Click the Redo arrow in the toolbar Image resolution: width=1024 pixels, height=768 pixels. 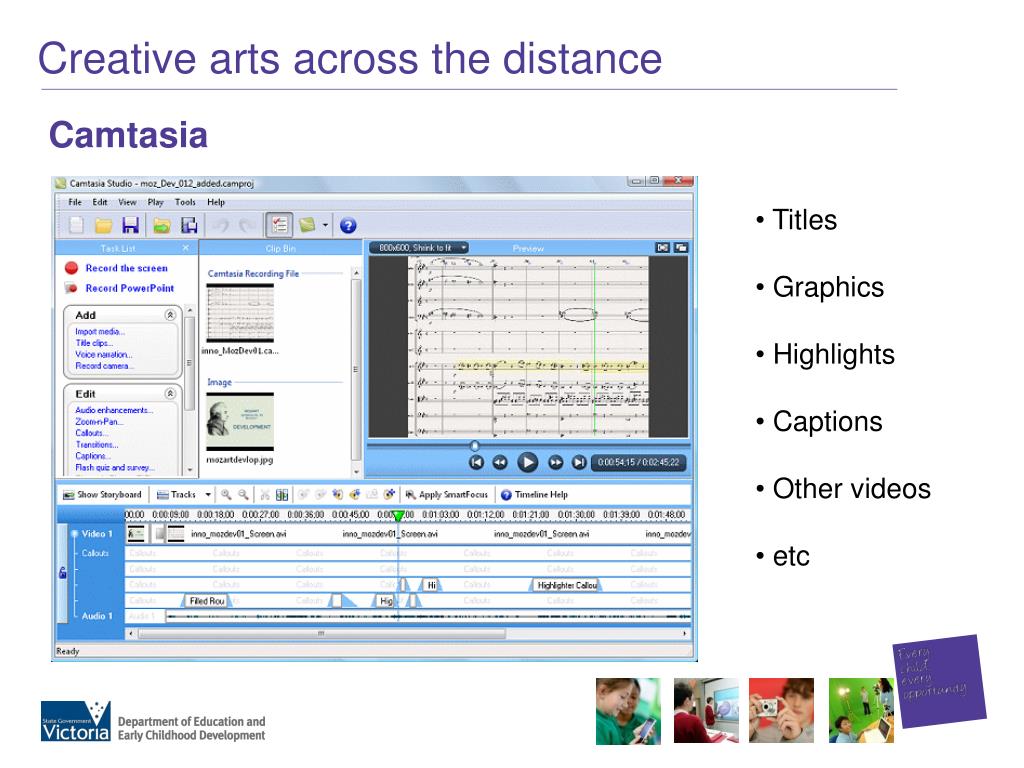247,226
